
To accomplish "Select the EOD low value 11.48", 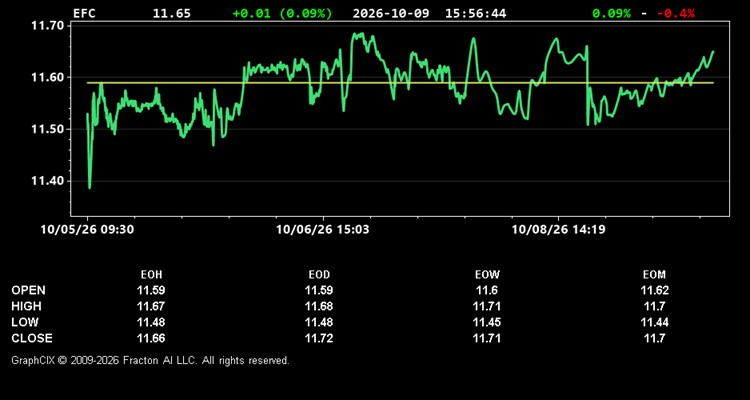I will point(319,322).
